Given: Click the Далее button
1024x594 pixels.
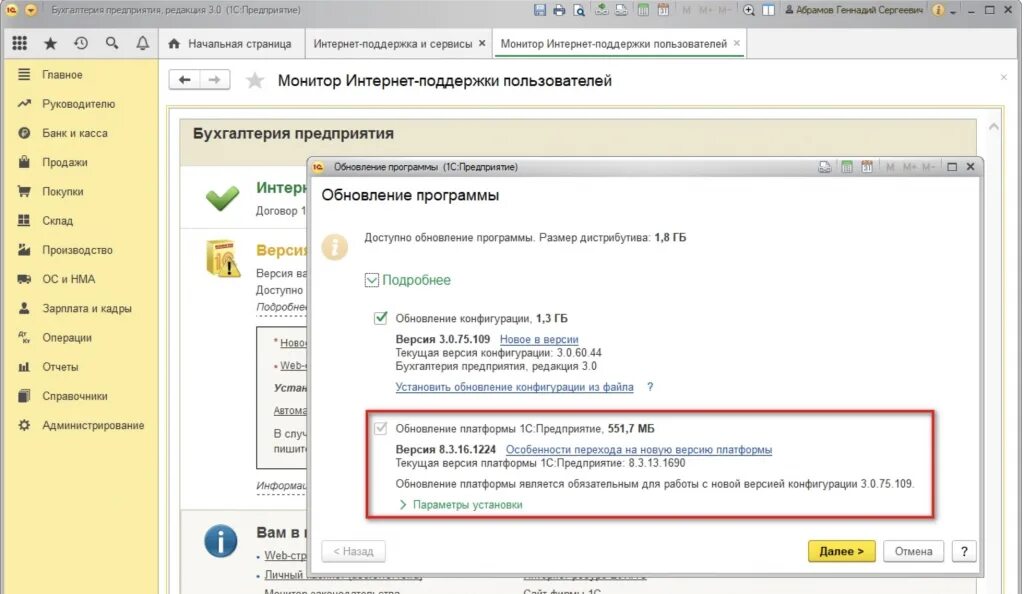Looking at the screenshot, I should coord(841,551).
